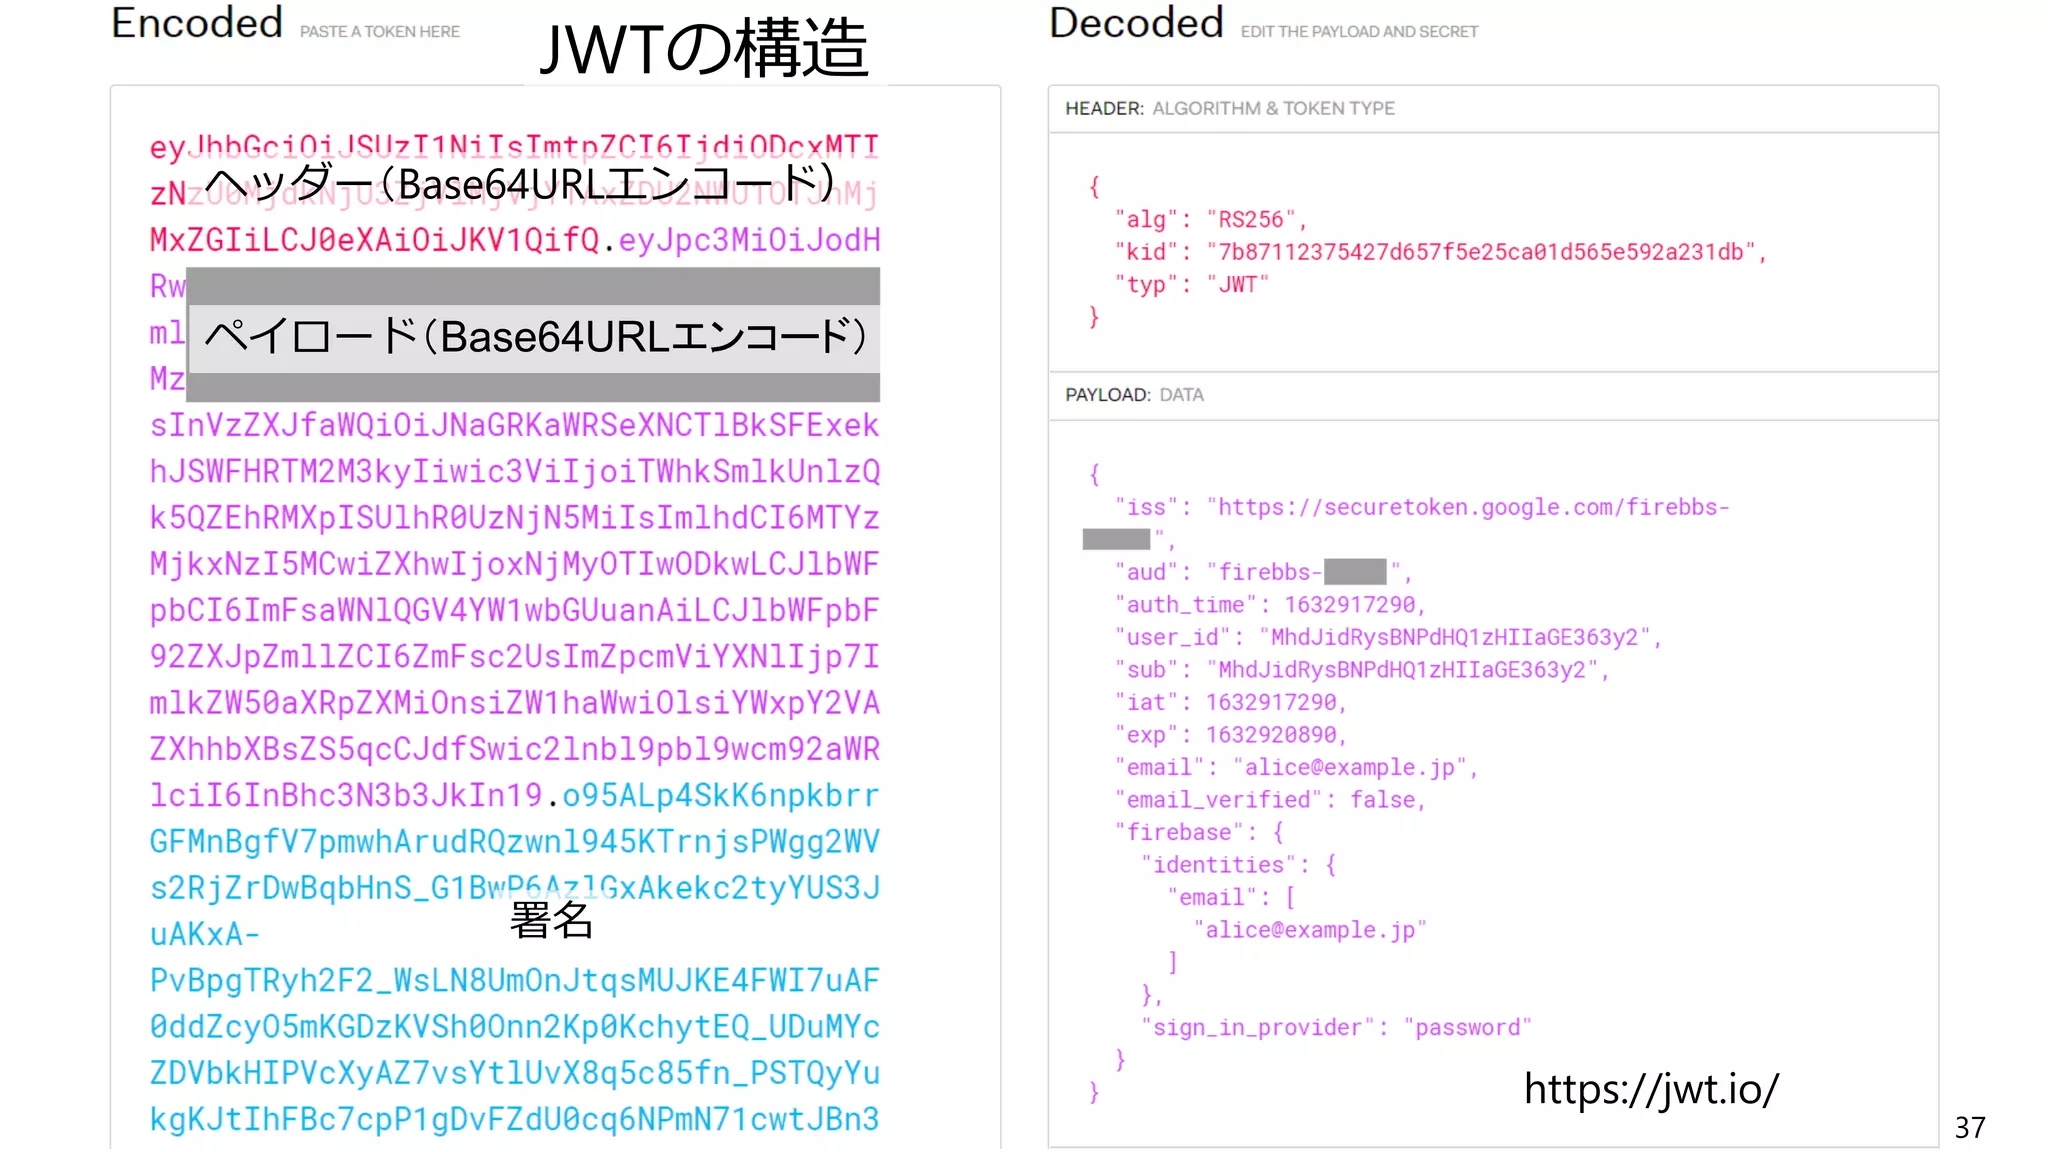Viewport: 2048px width, 1152px height.
Task: Click the signature line starting 'GFMnBgfV7pmwhArudRQzwn'
Action: point(514,841)
